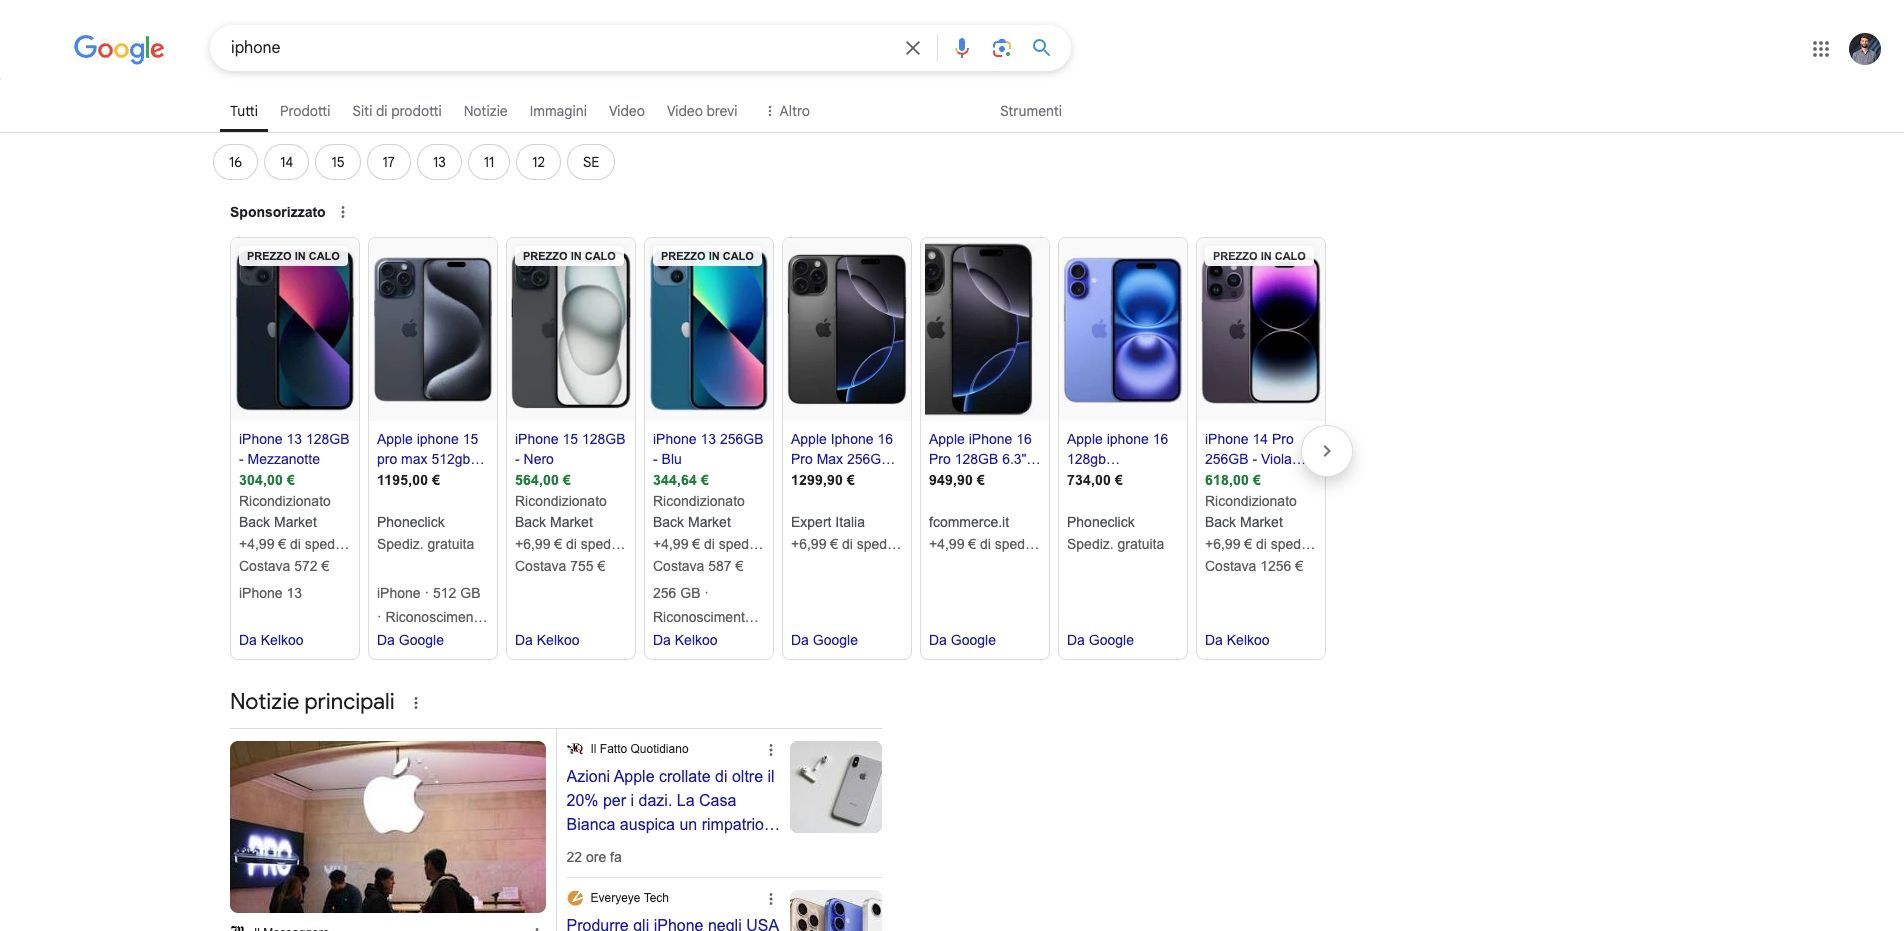Open the iPhone 13 128GB Mezzanotte listing
This screenshot has width=1904, height=931.
[x=294, y=449]
